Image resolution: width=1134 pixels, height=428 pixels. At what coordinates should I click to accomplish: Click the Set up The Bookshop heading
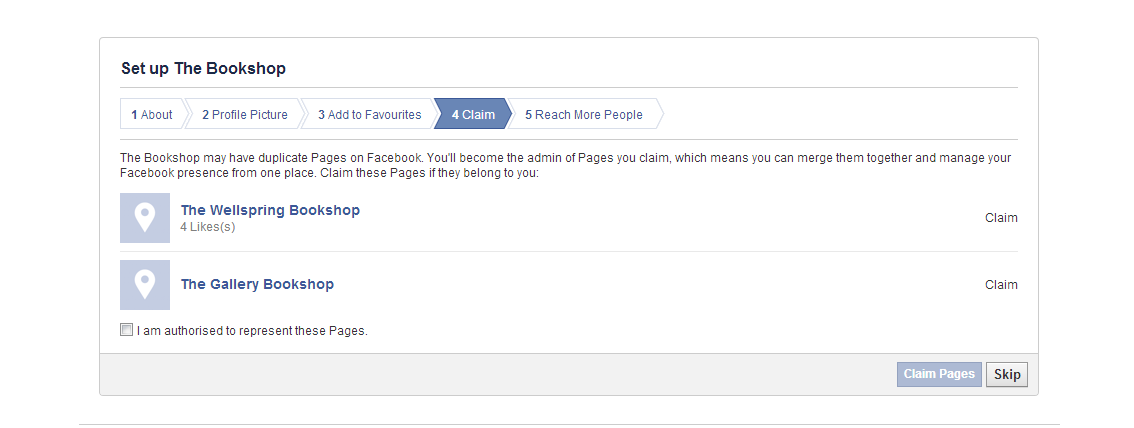[x=203, y=69]
